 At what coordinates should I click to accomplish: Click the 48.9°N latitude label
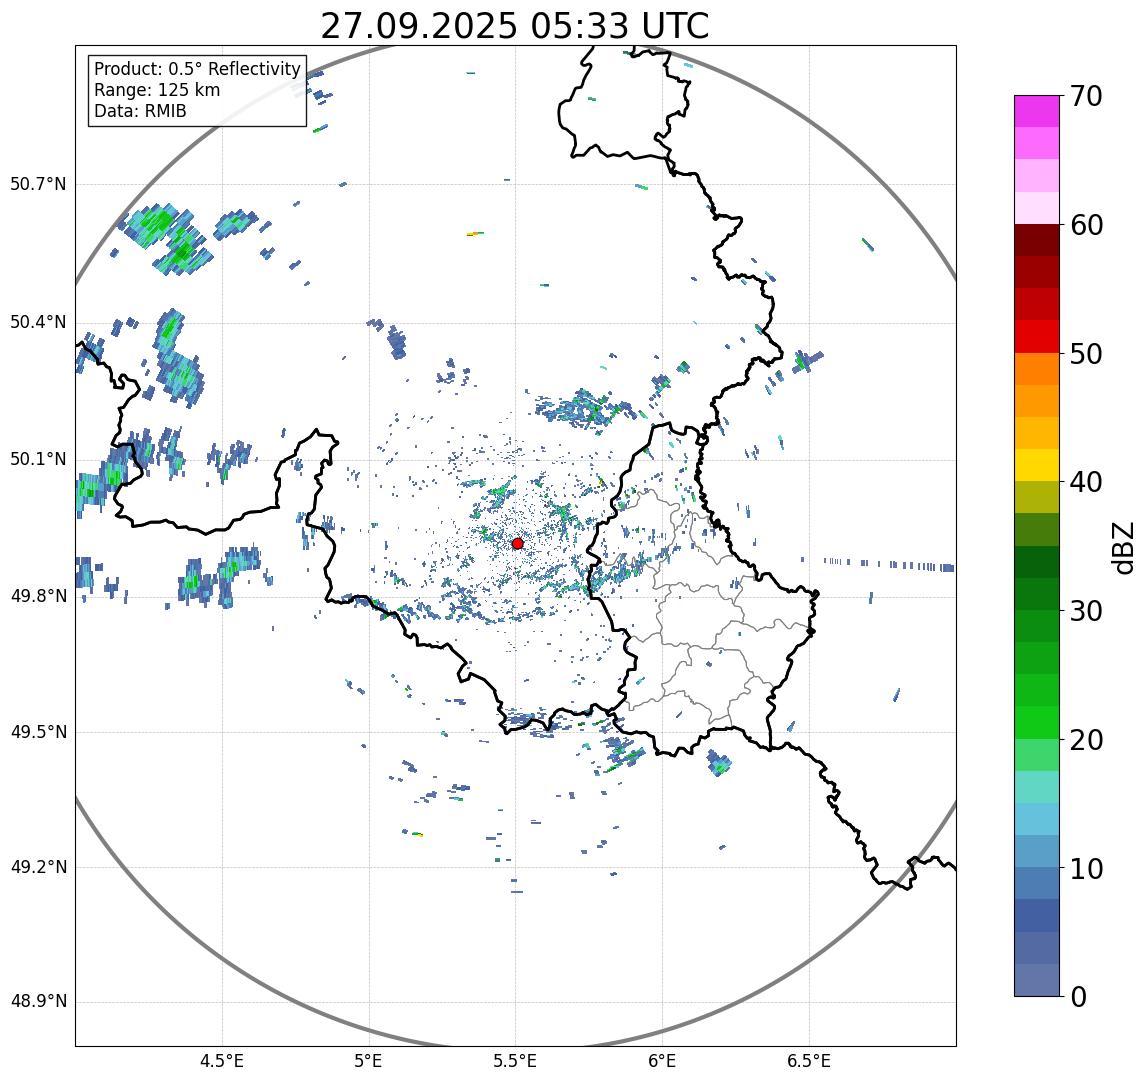pyautogui.click(x=38, y=1002)
